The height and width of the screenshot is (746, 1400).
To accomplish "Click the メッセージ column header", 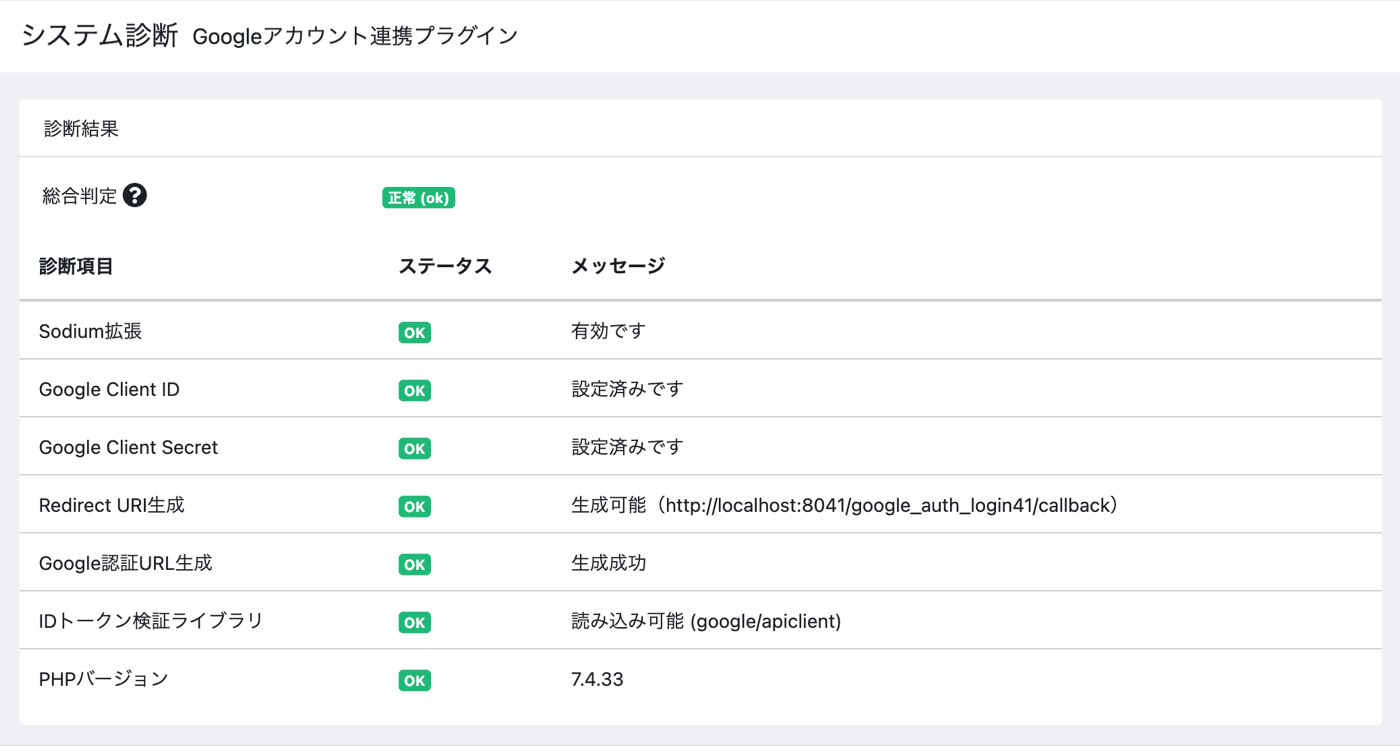I will [618, 266].
